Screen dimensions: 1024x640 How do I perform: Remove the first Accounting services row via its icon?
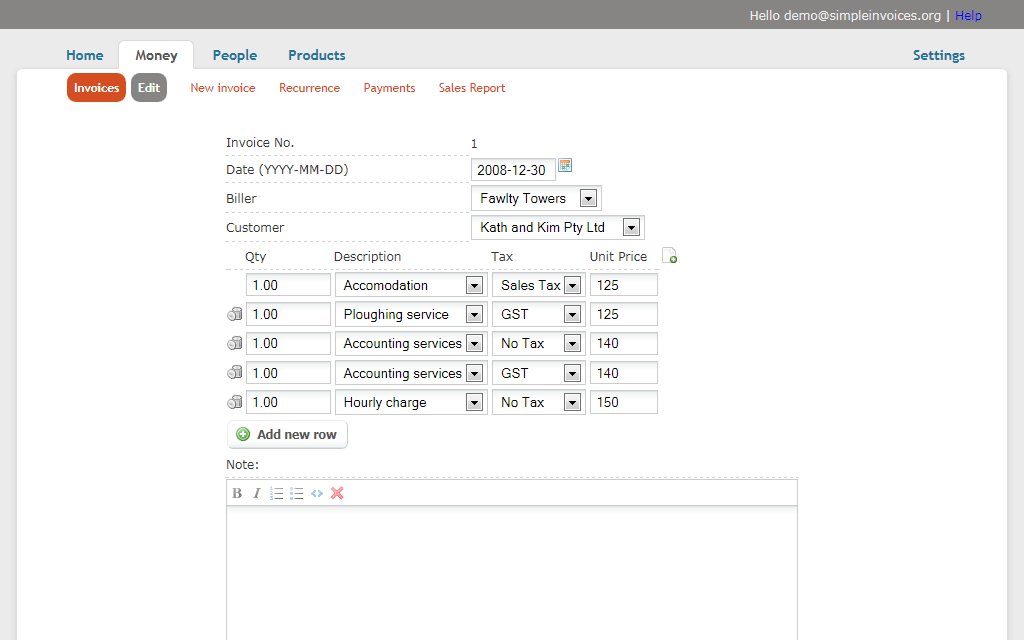click(234, 343)
